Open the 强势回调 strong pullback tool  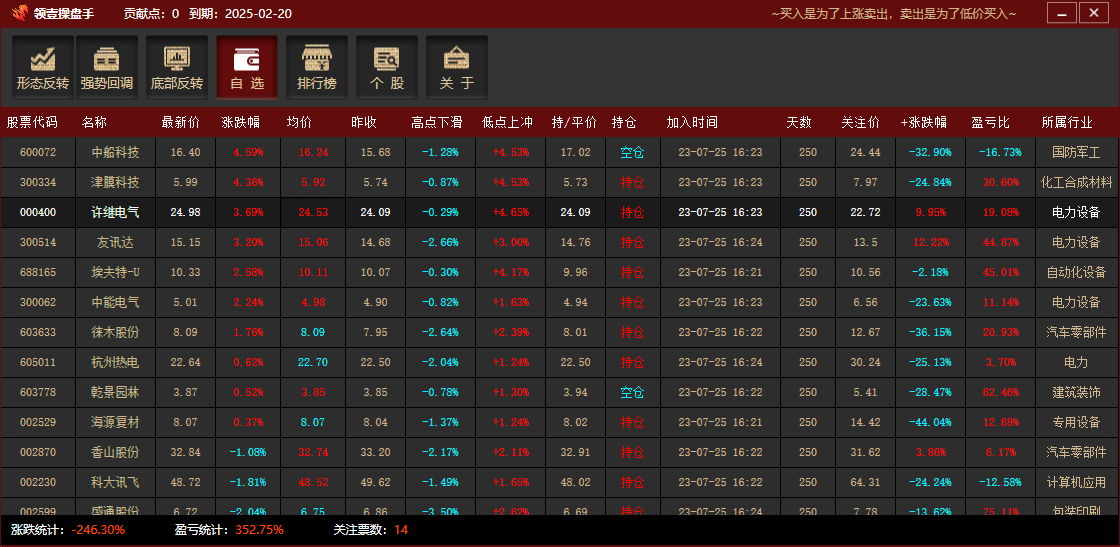coord(107,68)
